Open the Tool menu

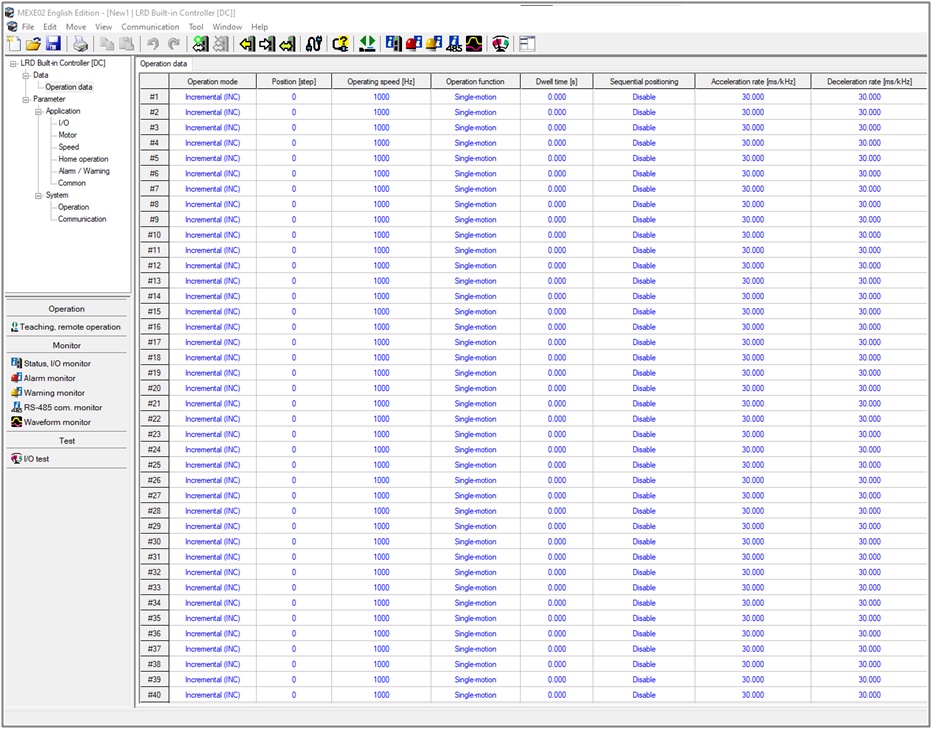(196, 27)
